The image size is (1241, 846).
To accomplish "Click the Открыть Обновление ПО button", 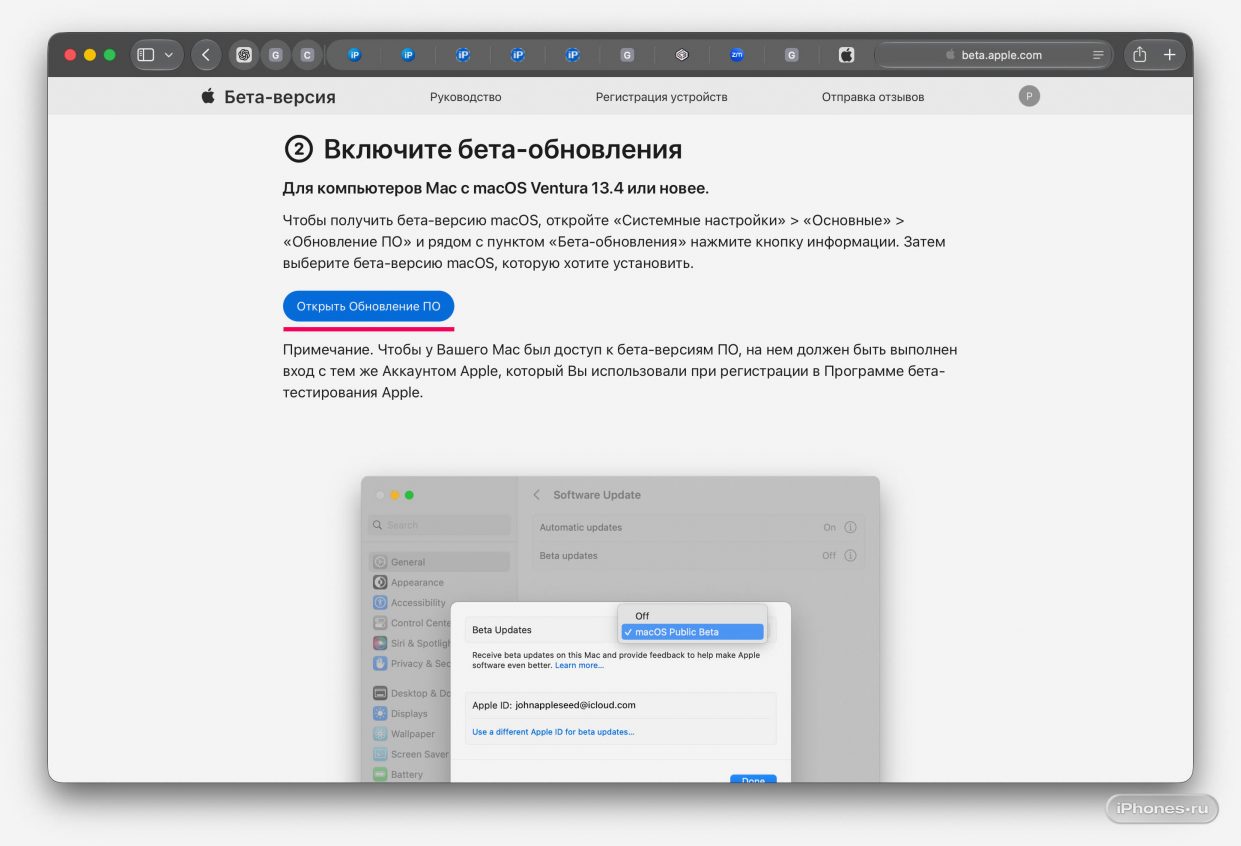I will 368,306.
